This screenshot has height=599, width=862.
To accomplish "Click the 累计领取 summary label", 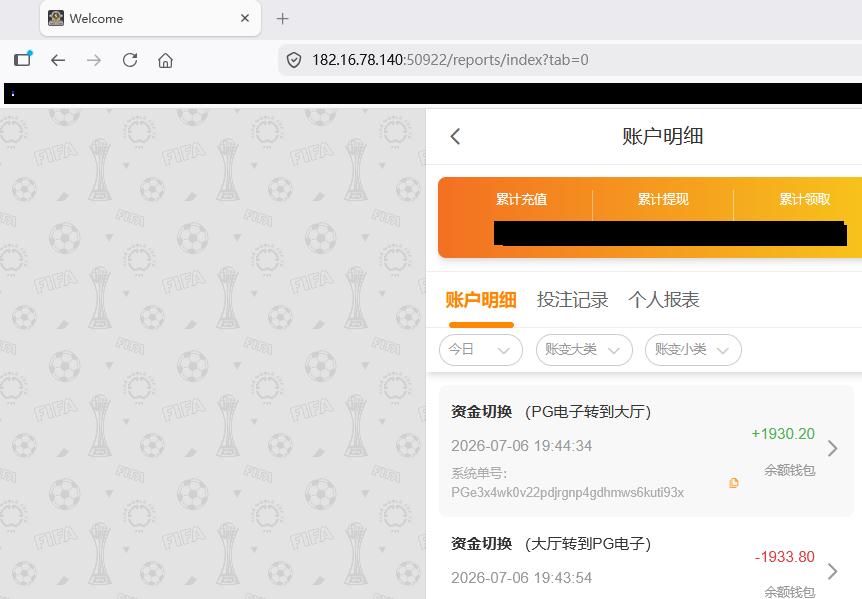I will tap(804, 199).
